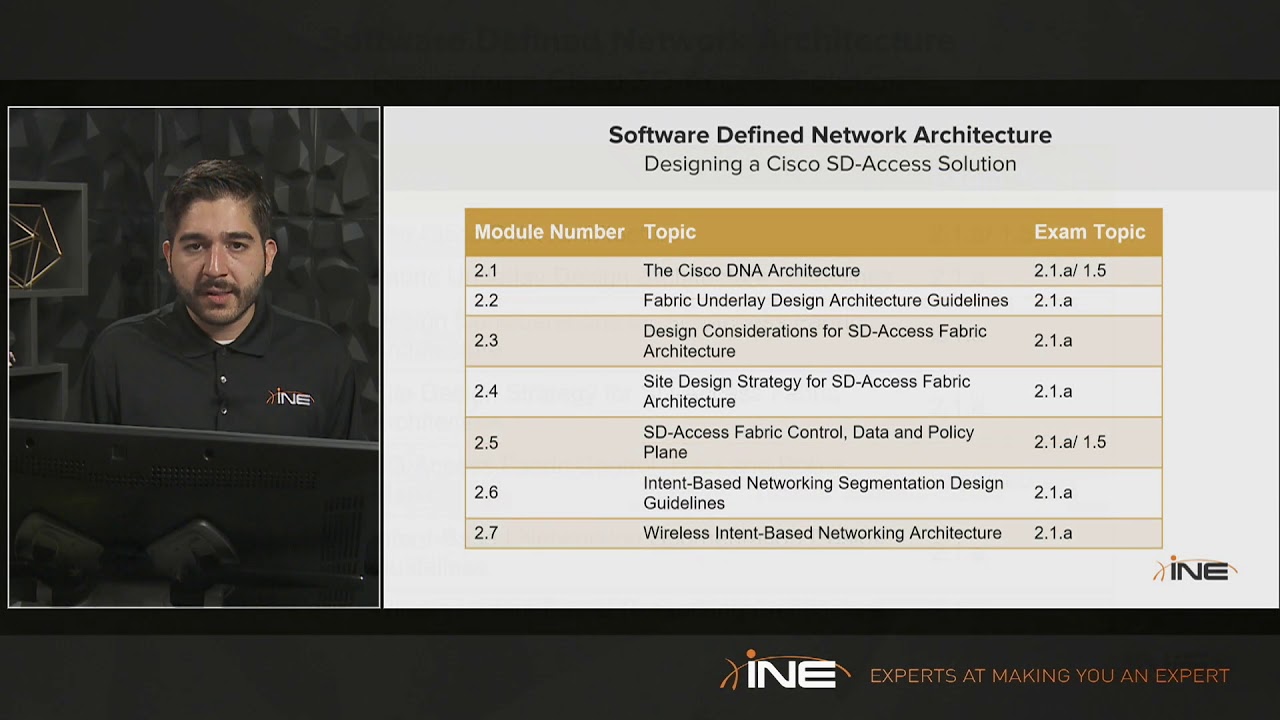This screenshot has height=720, width=1280.
Task: Click topic 'Fabric Underlay Design Architecture Guidelines'
Action: [826, 301]
